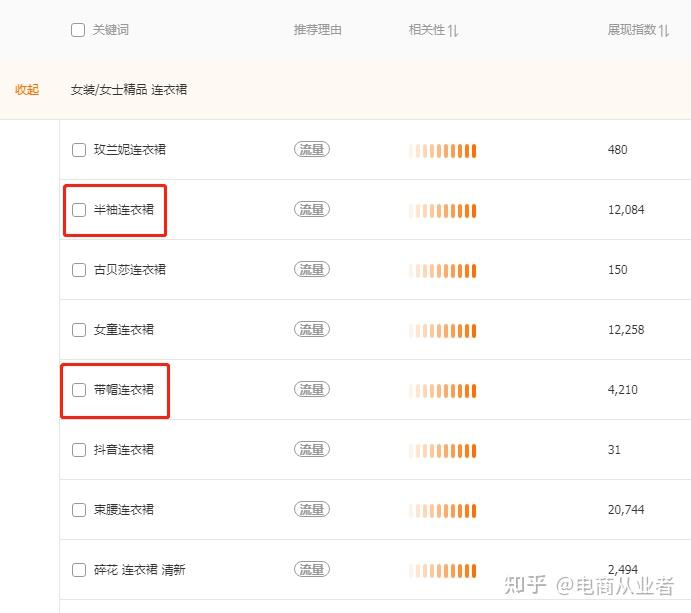Sort by 展现指数 column sort icon
The image size is (691, 613).
(664, 31)
